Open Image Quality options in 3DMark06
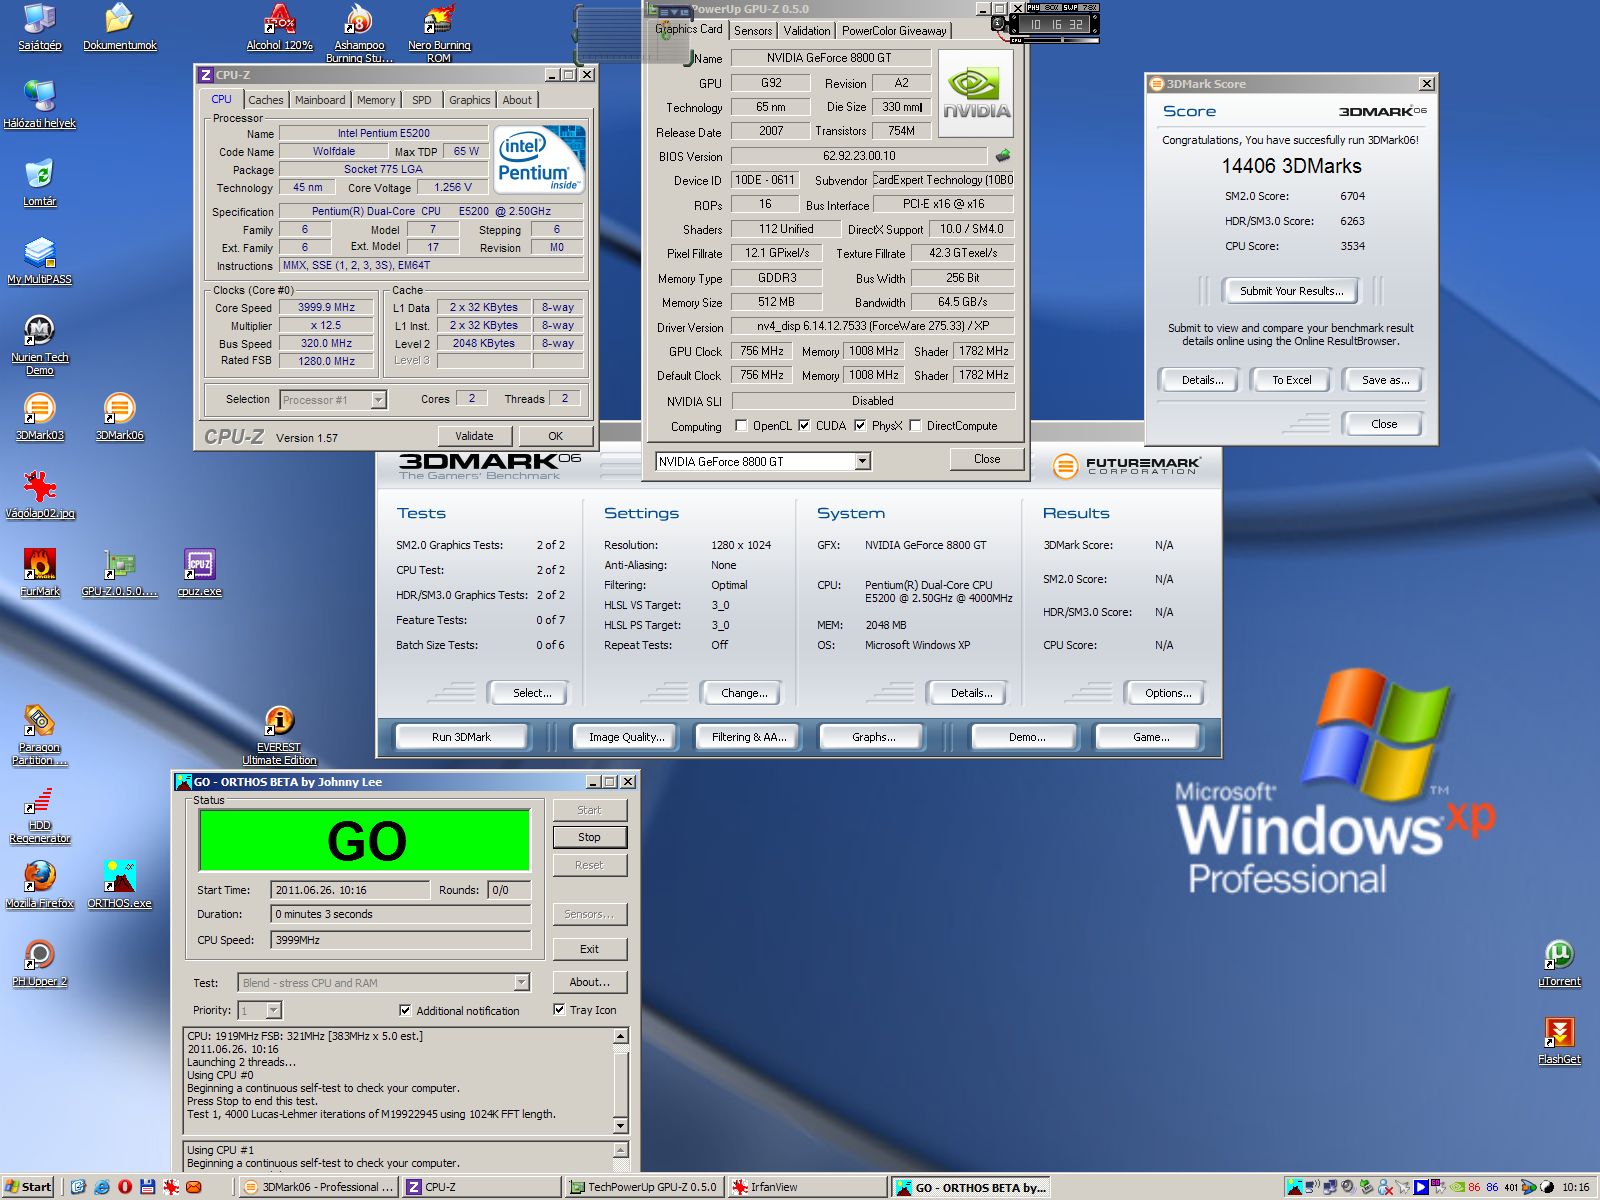Viewport: 1600px width, 1200px height. [626, 737]
